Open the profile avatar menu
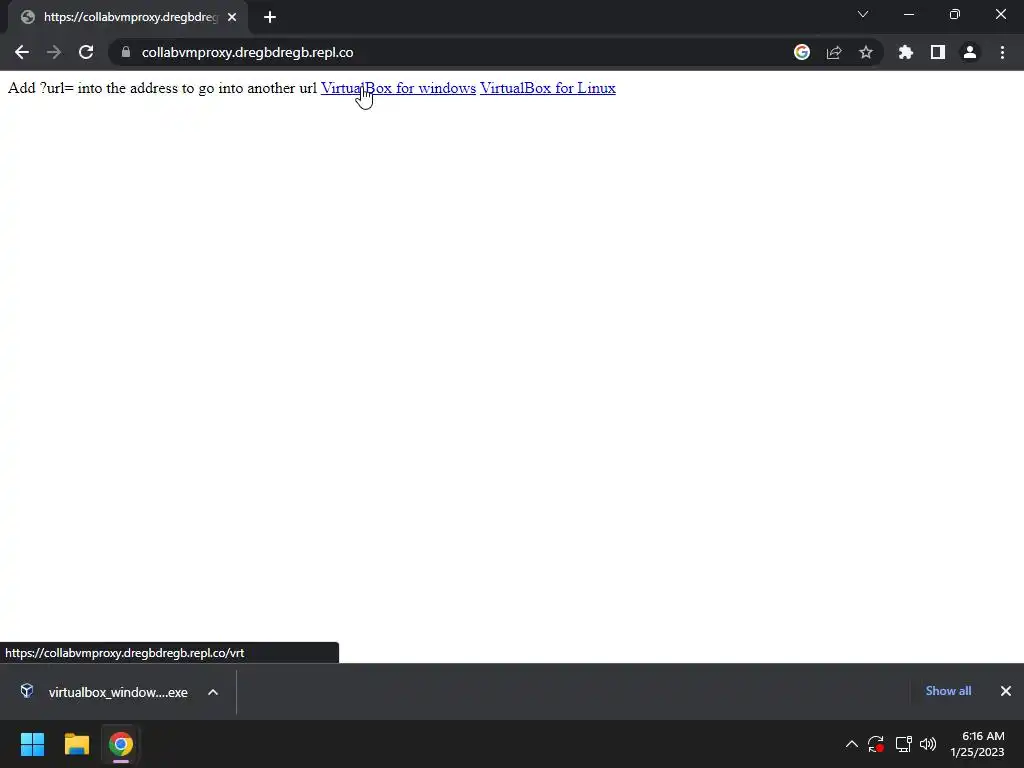This screenshot has width=1024, height=768. click(970, 52)
